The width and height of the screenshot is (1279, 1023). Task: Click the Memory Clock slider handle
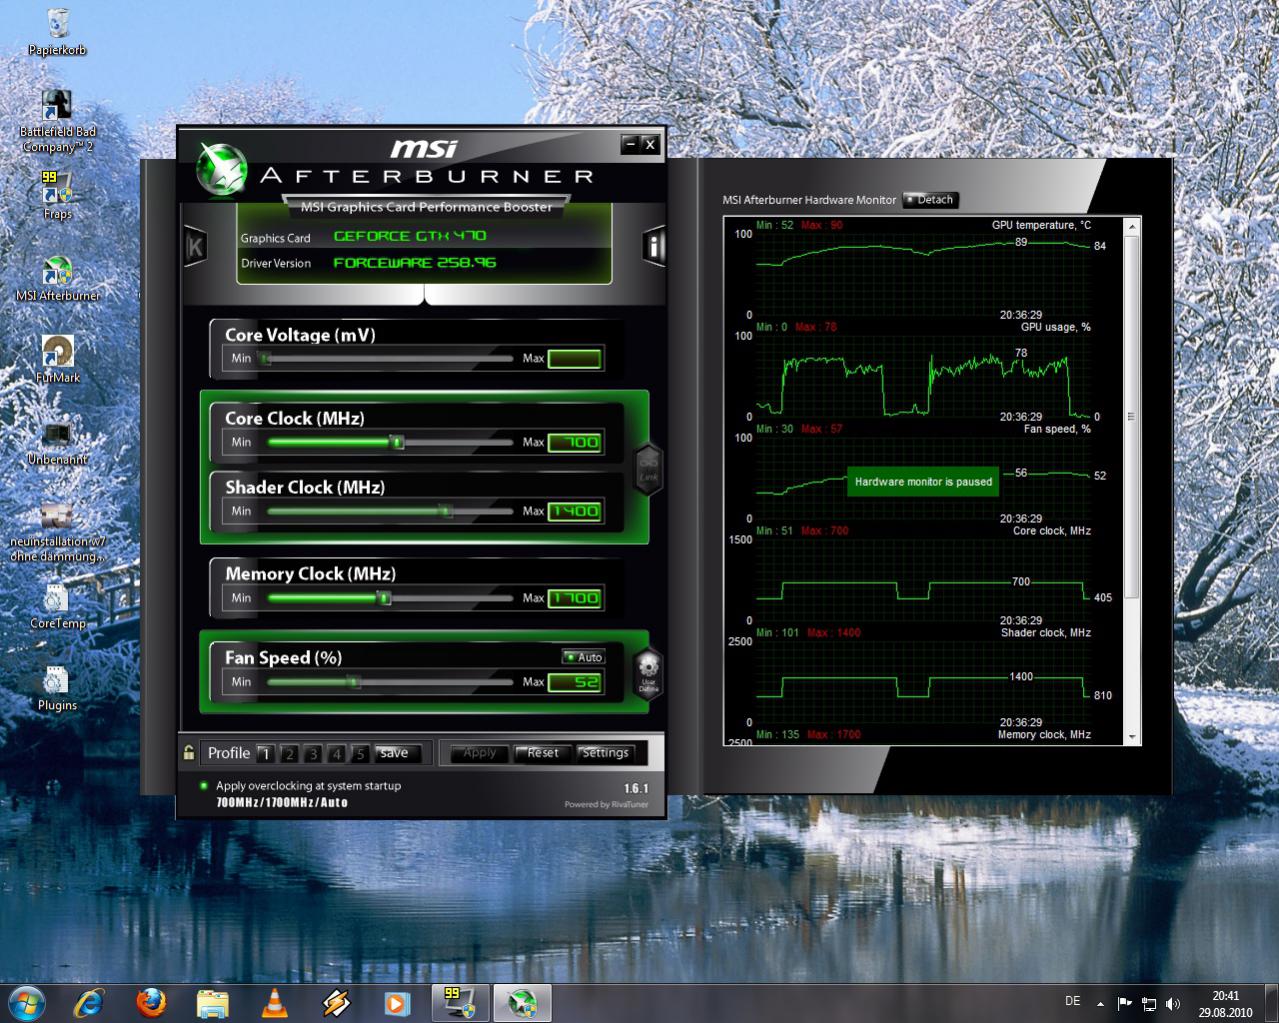point(383,598)
